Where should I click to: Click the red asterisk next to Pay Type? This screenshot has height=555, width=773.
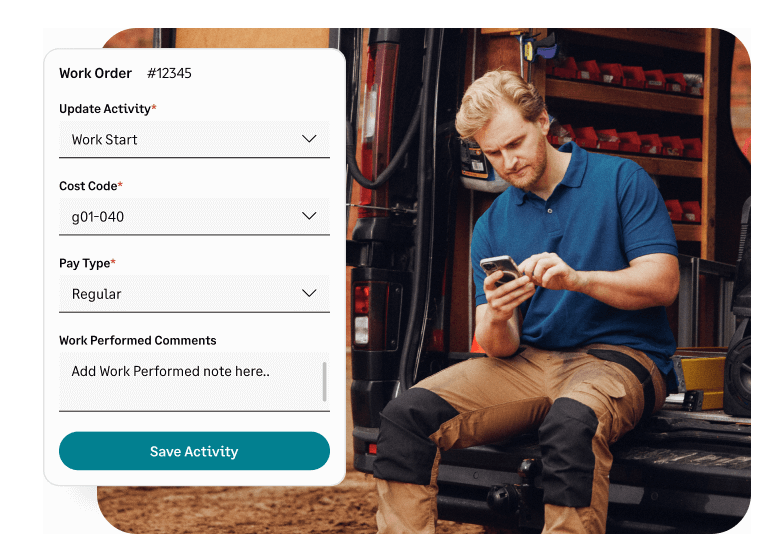(113, 261)
